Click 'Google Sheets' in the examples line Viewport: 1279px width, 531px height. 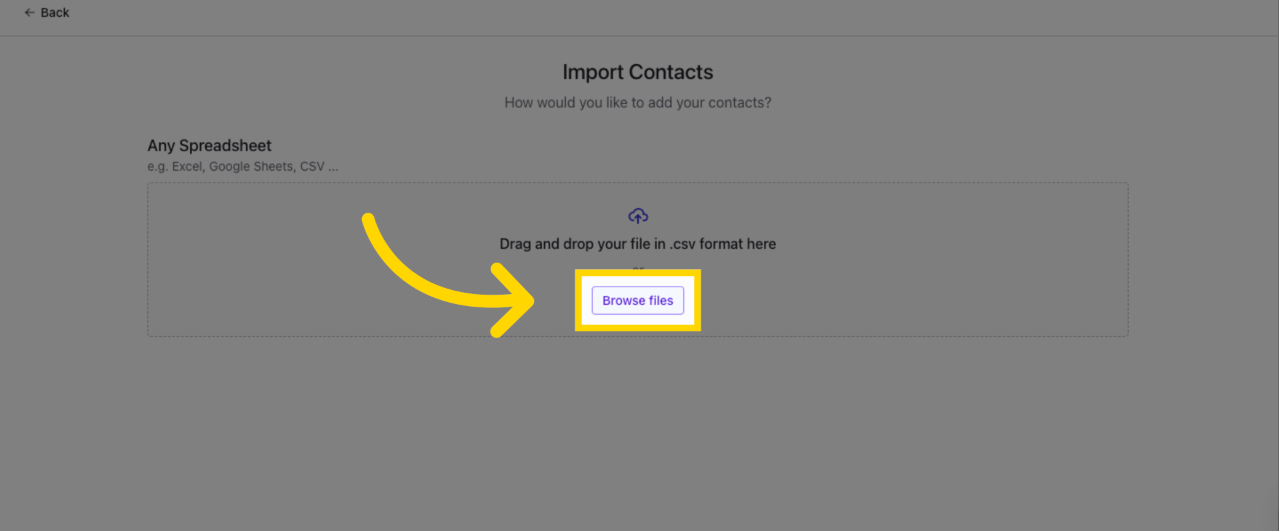click(x=250, y=166)
